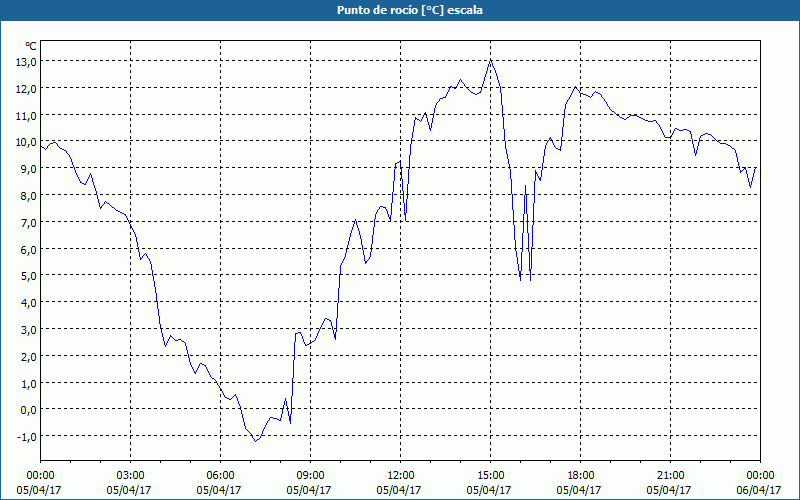The height and width of the screenshot is (500, 800).
Task: Click the dew point curve peak at 15:00
Action: 490,60
